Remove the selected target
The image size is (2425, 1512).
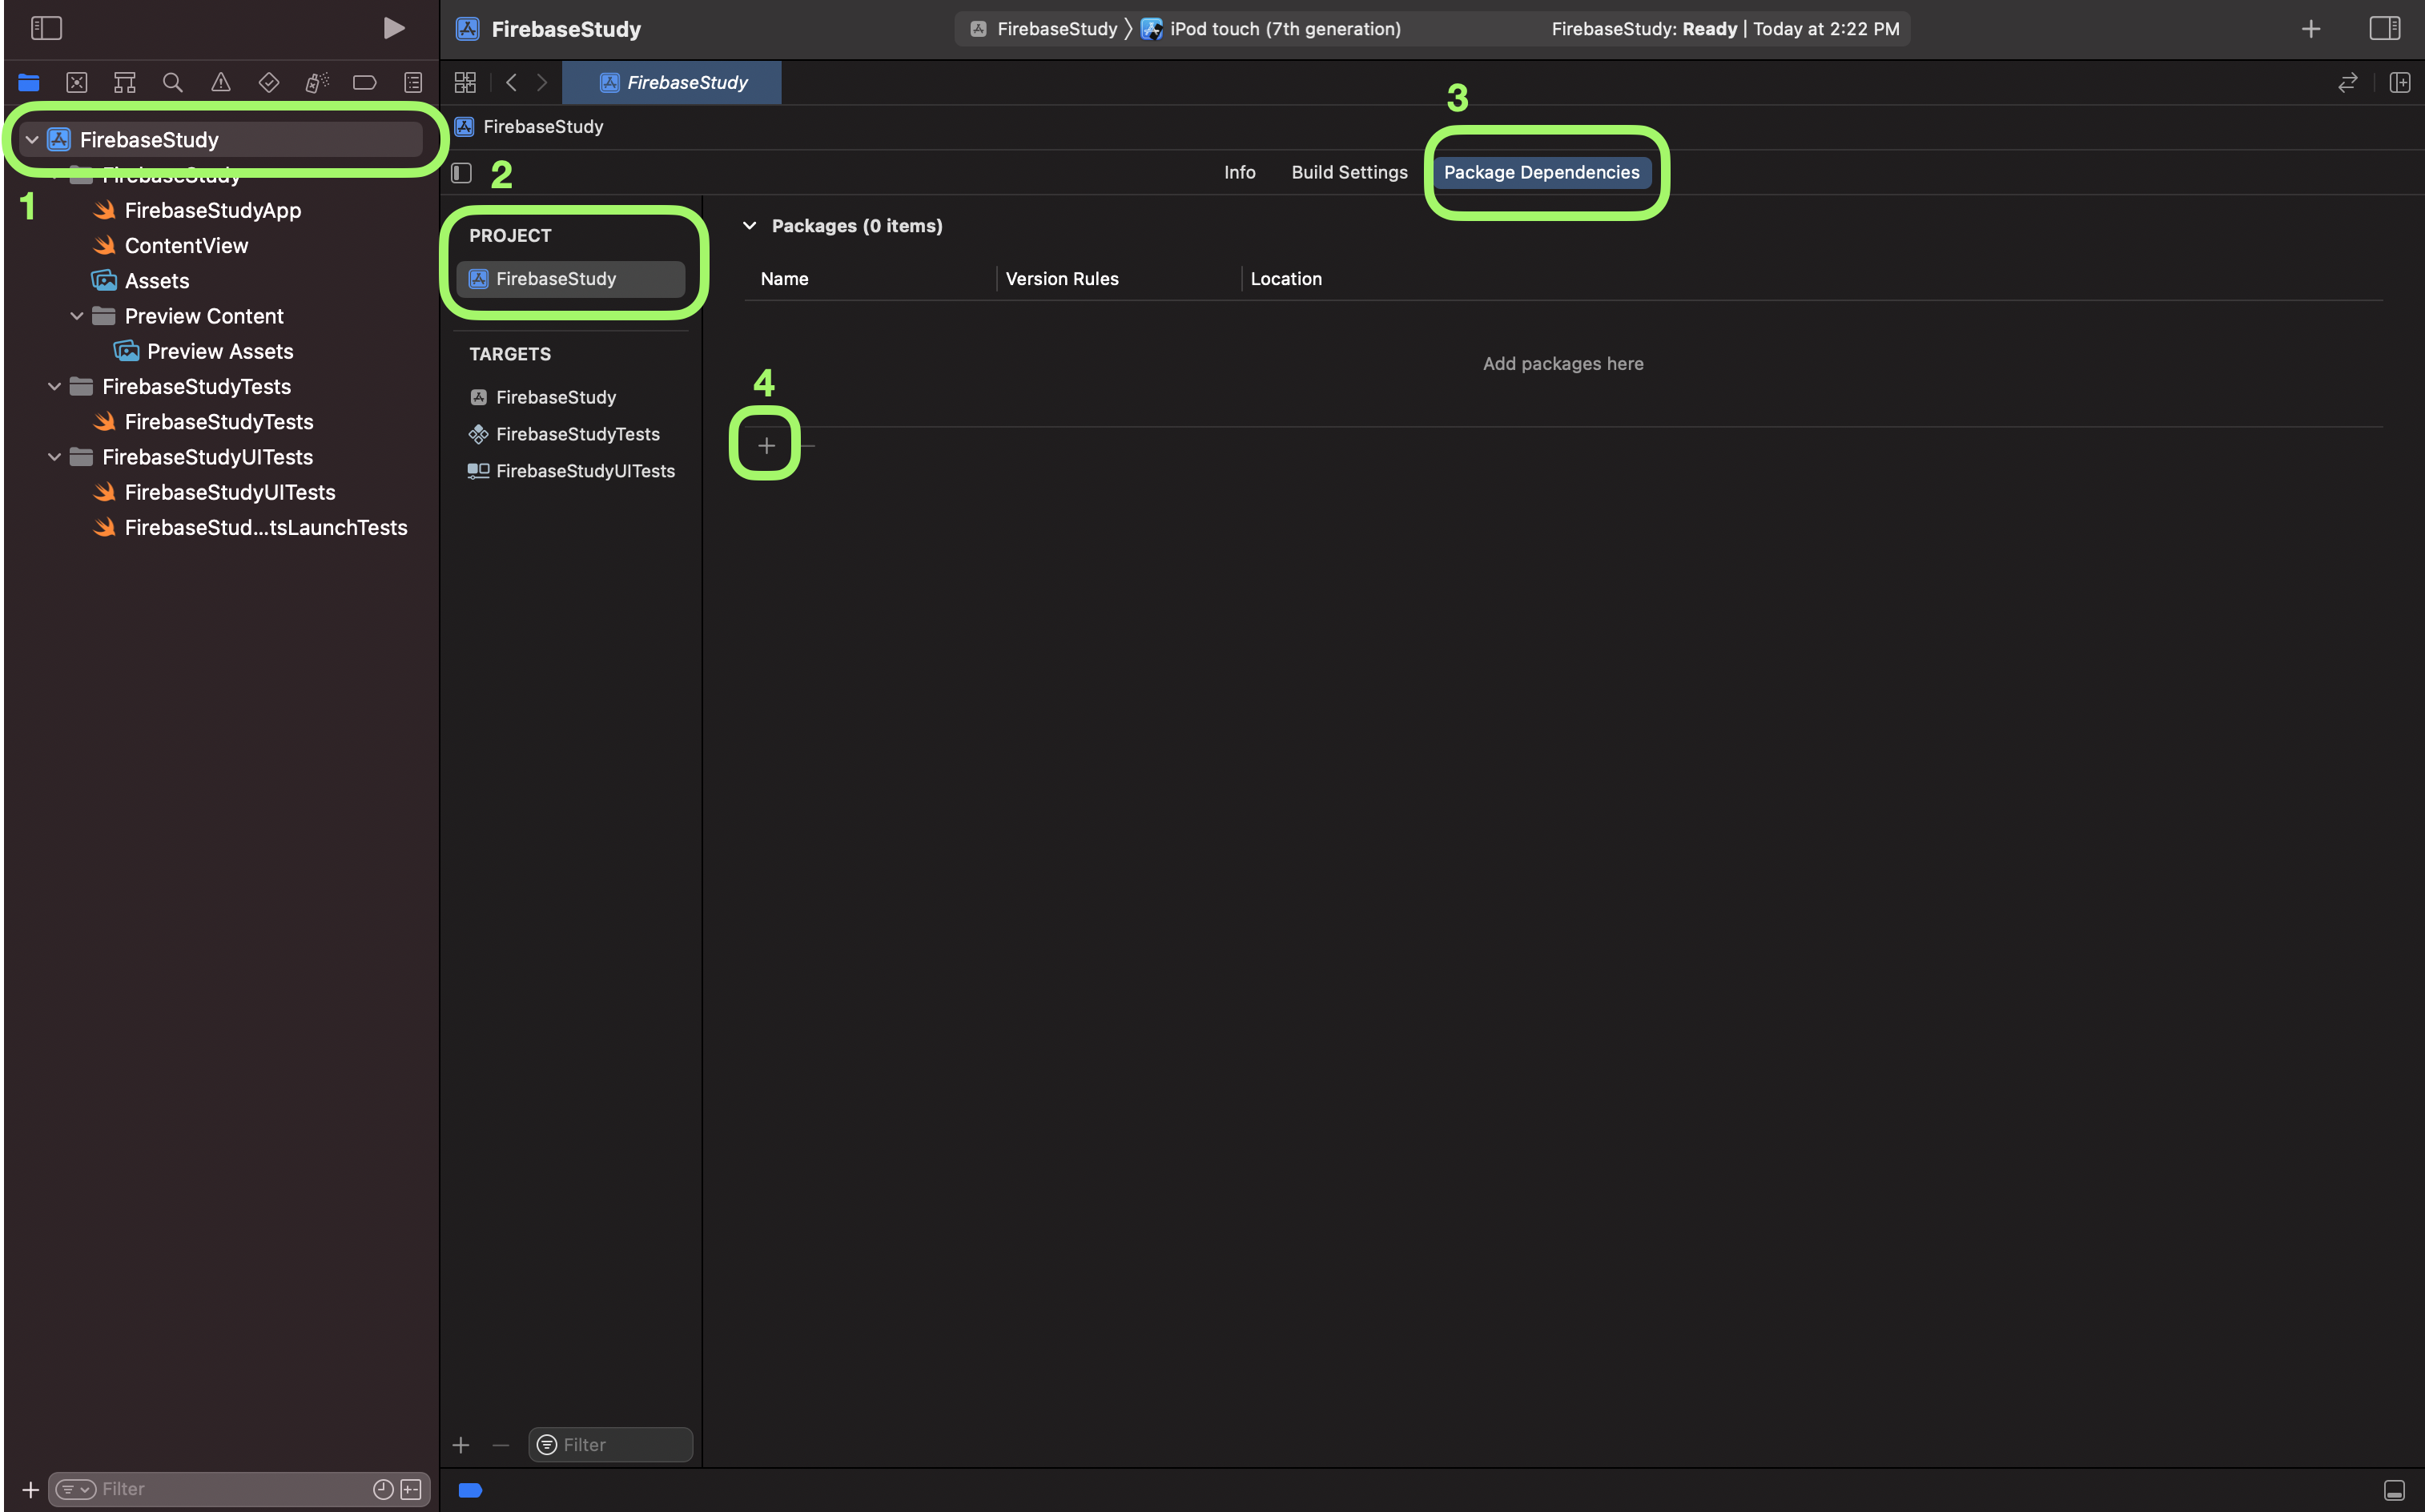[500, 1445]
